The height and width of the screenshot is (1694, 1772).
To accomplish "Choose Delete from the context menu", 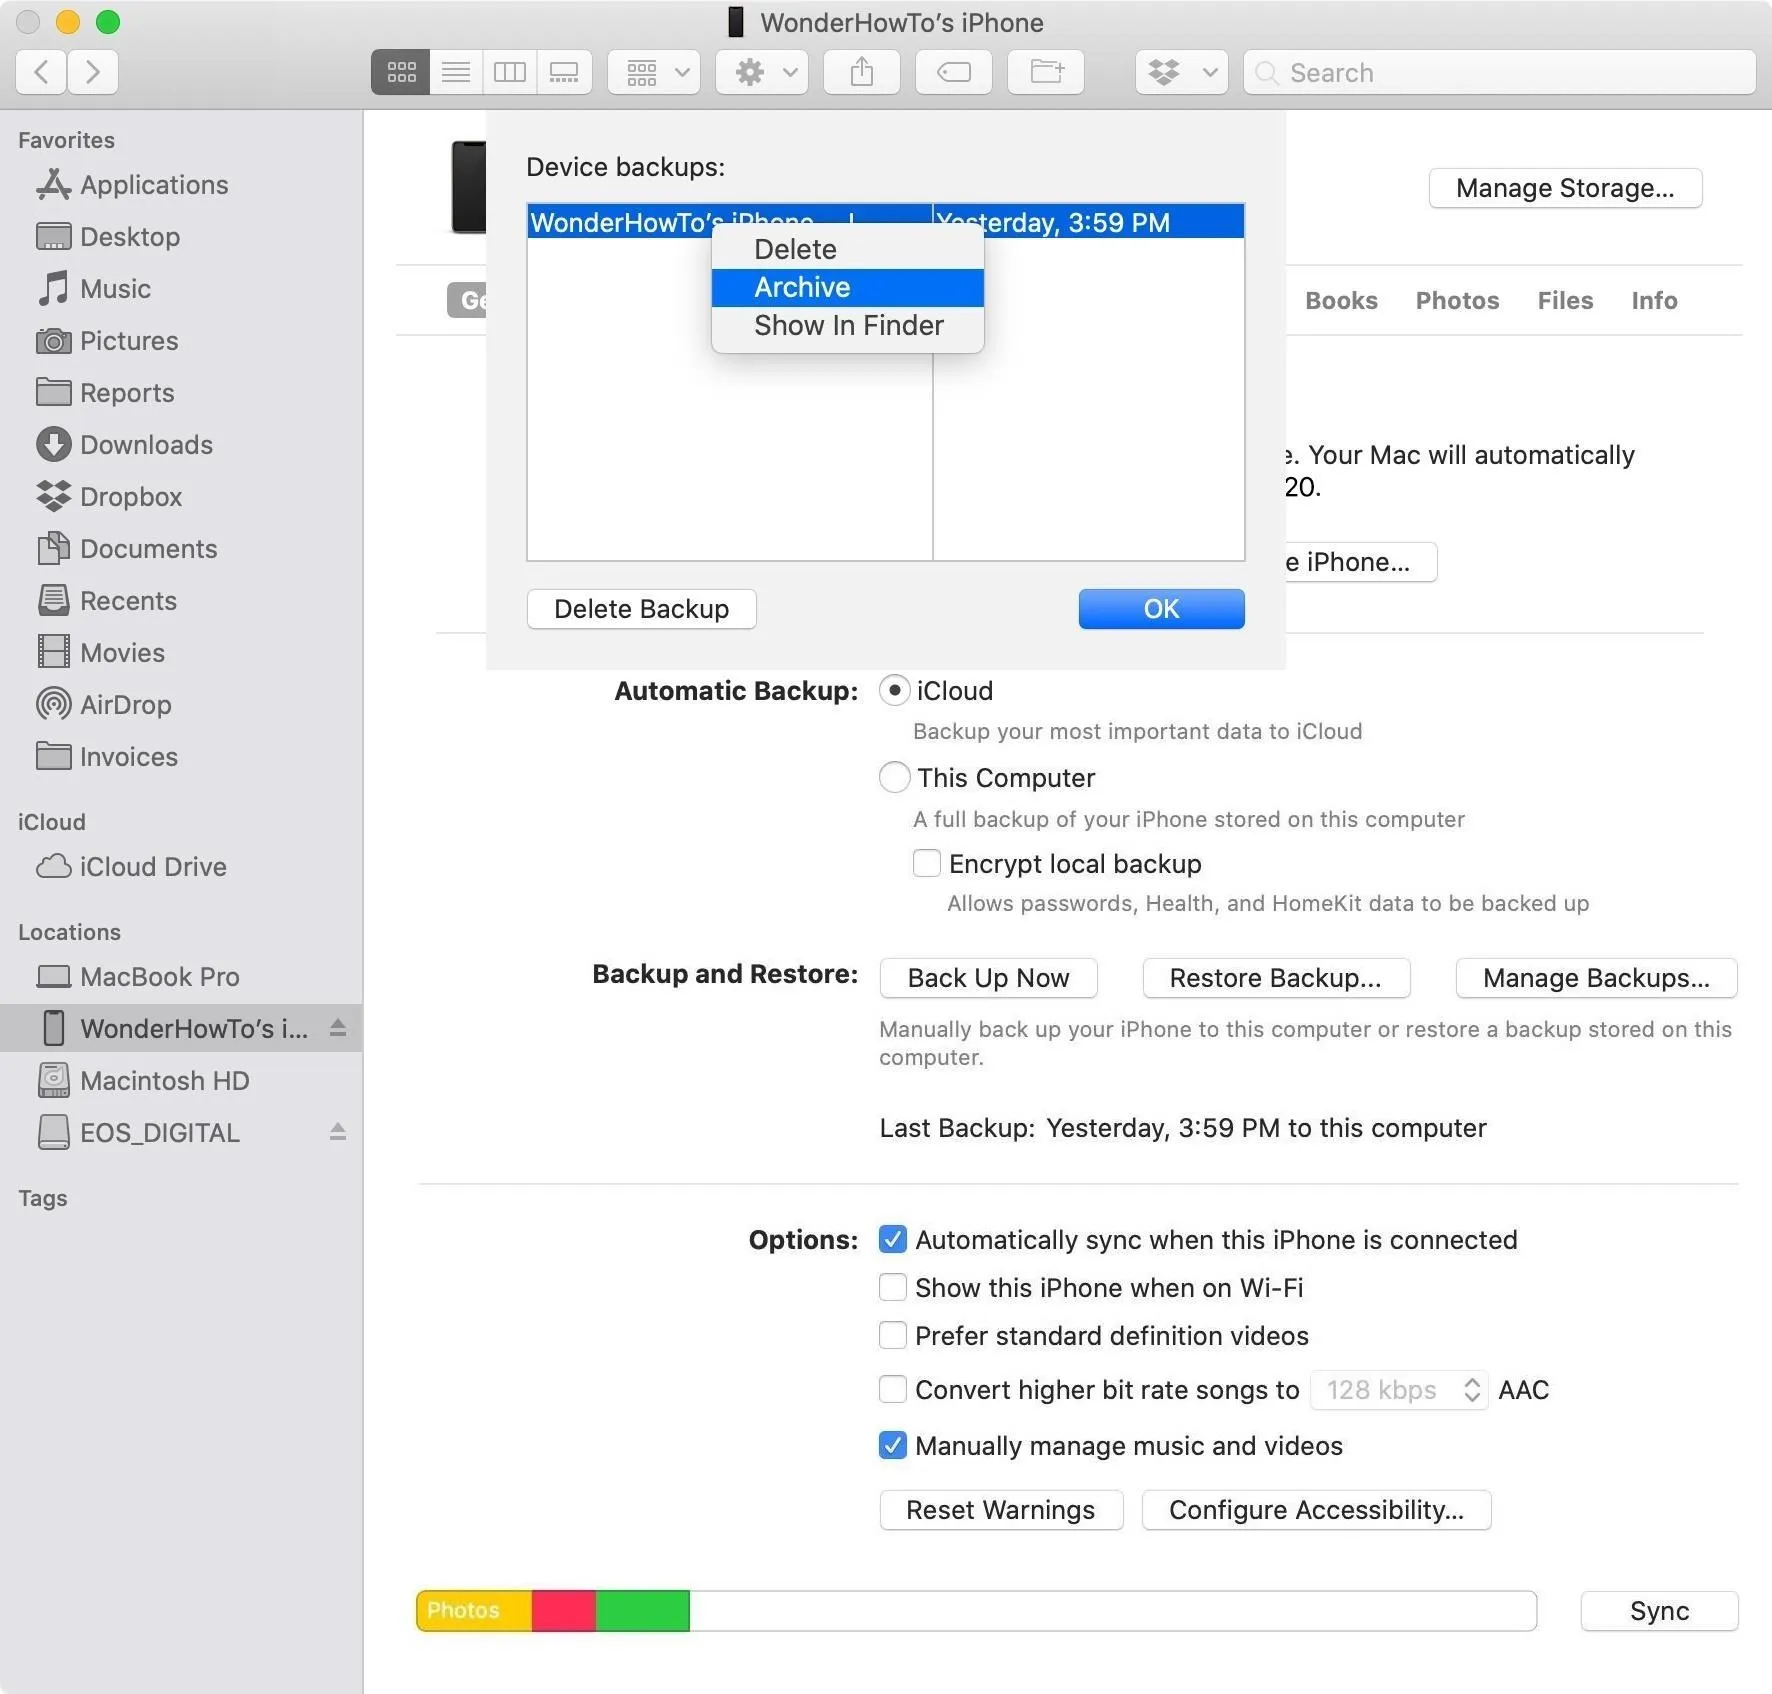I will [x=847, y=250].
